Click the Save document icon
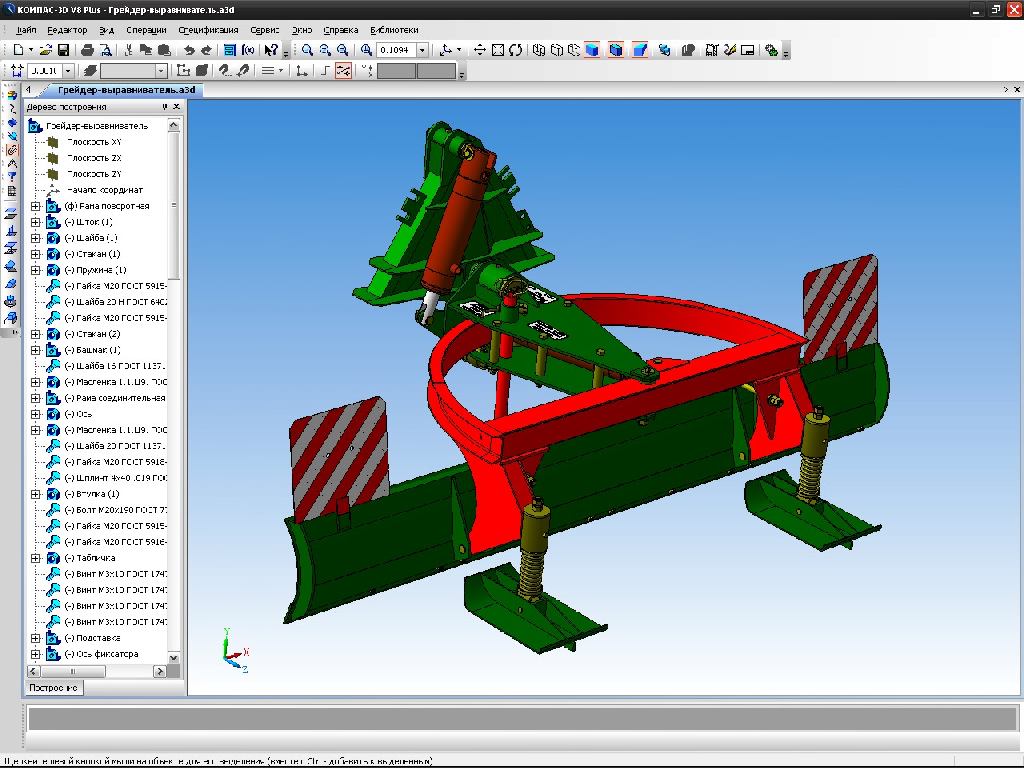Image resolution: width=1024 pixels, height=768 pixels. coord(63,50)
